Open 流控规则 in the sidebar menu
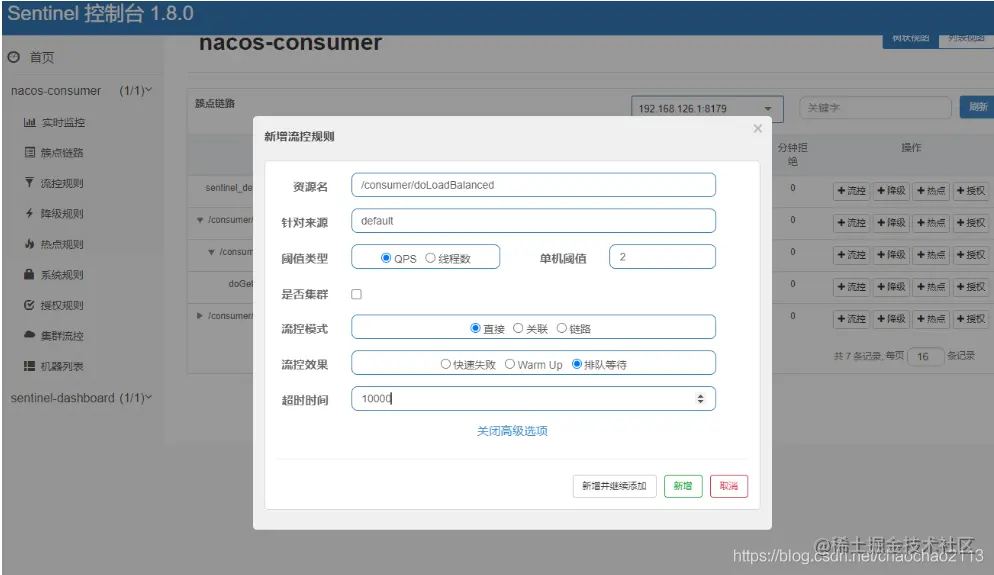 62,183
